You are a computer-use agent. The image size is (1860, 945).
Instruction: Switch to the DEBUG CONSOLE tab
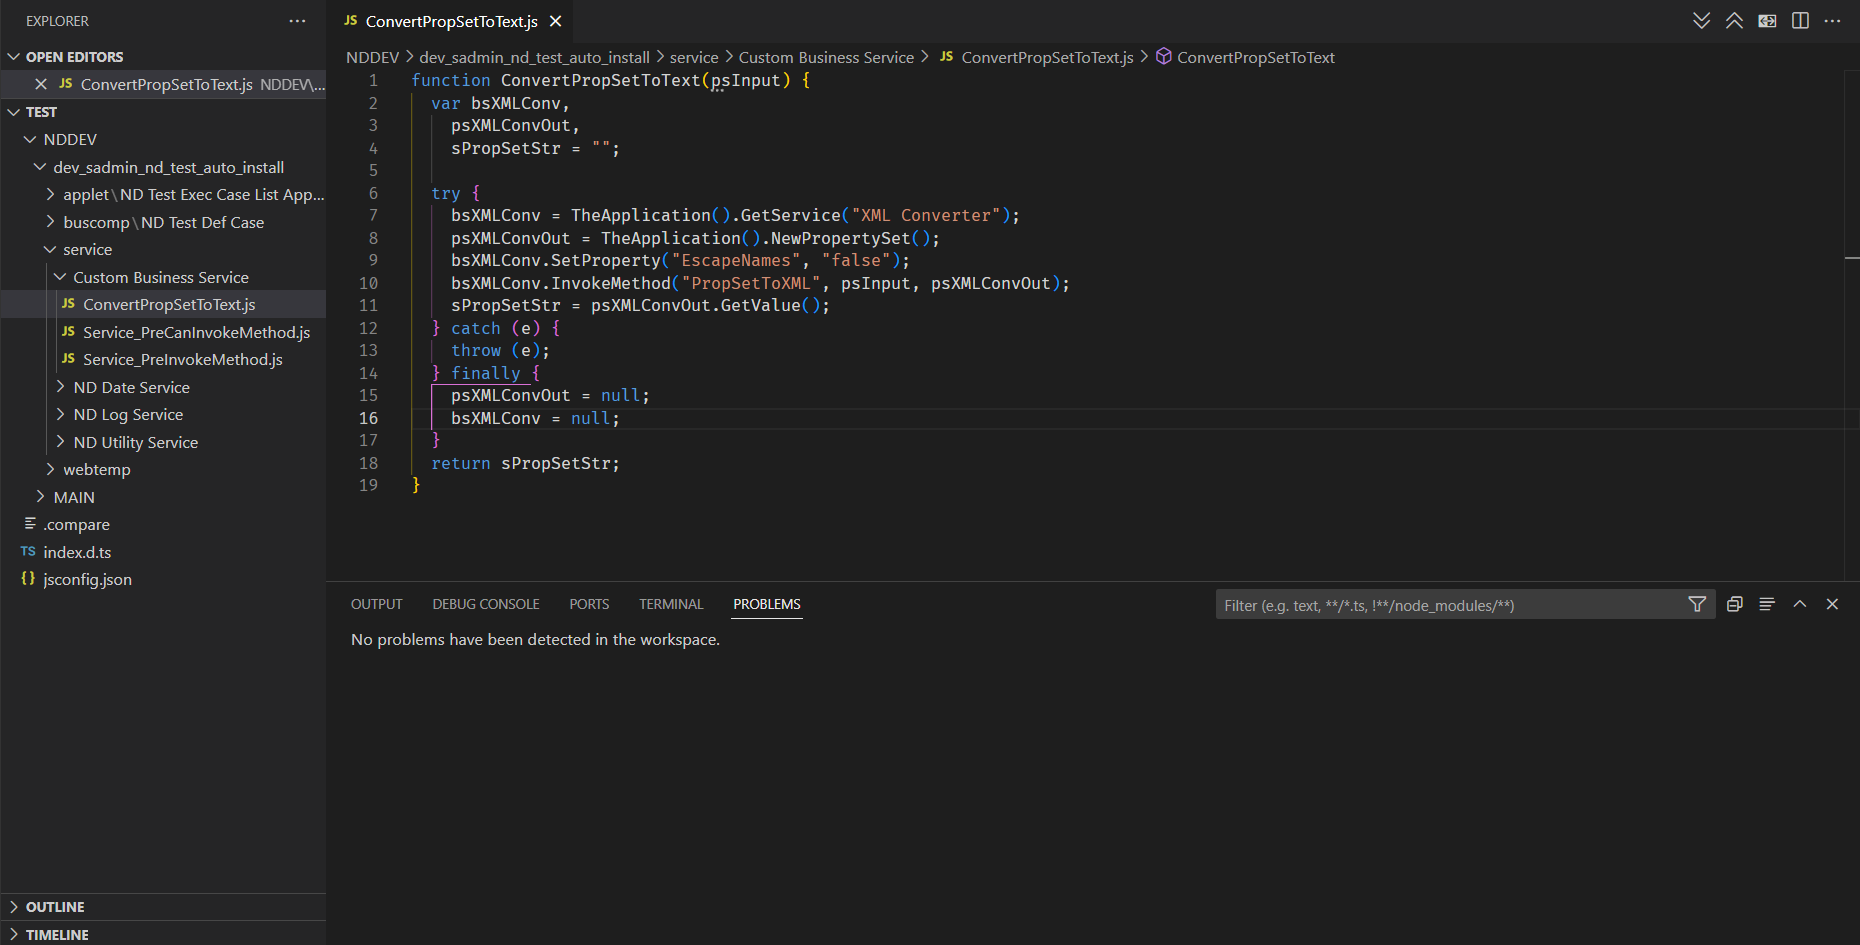point(486,604)
